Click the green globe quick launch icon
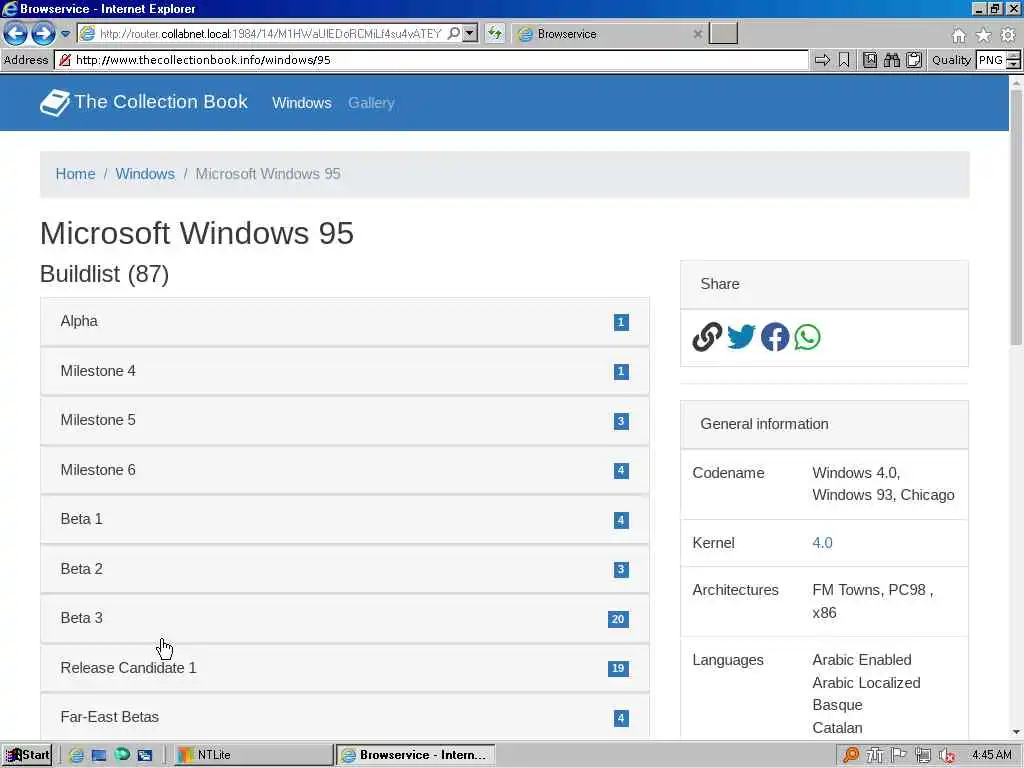The width and height of the screenshot is (1024, 768). 122,755
